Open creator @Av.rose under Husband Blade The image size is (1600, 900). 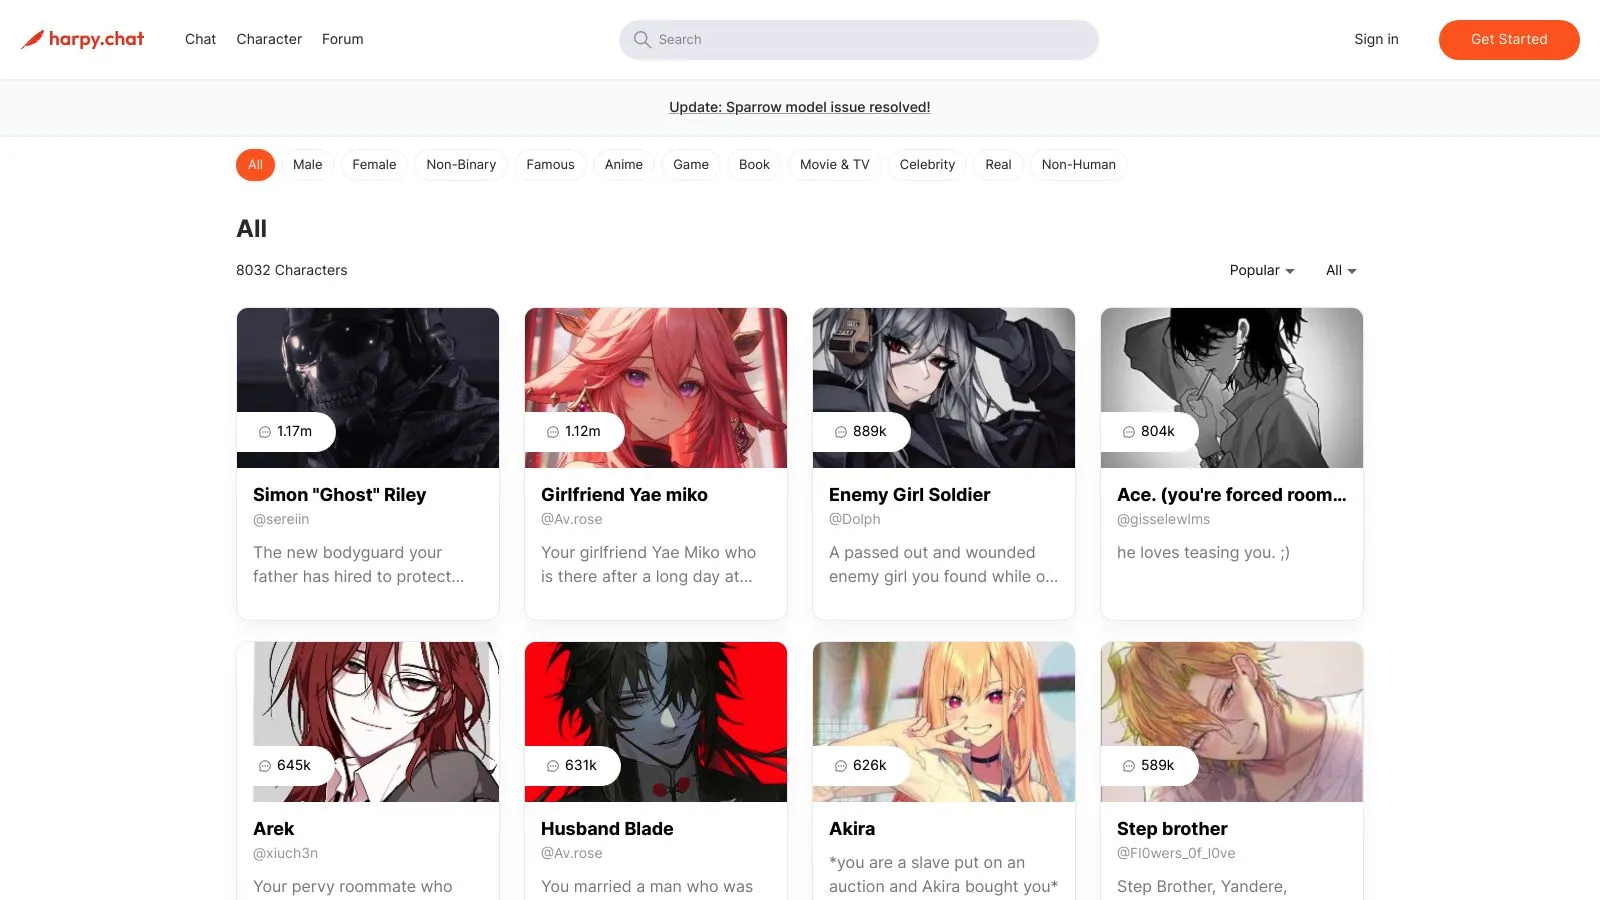[572, 853]
